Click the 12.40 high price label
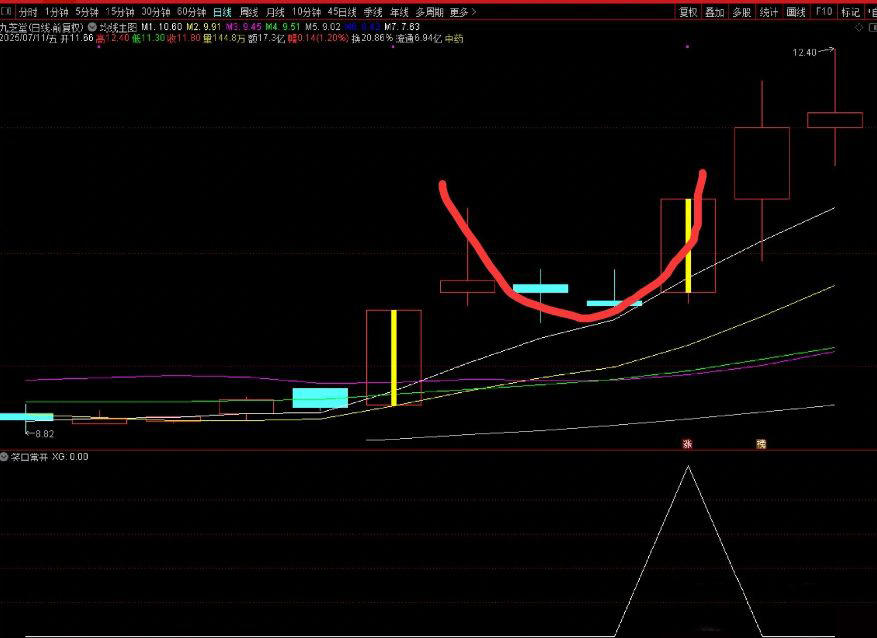 click(x=805, y=52)
